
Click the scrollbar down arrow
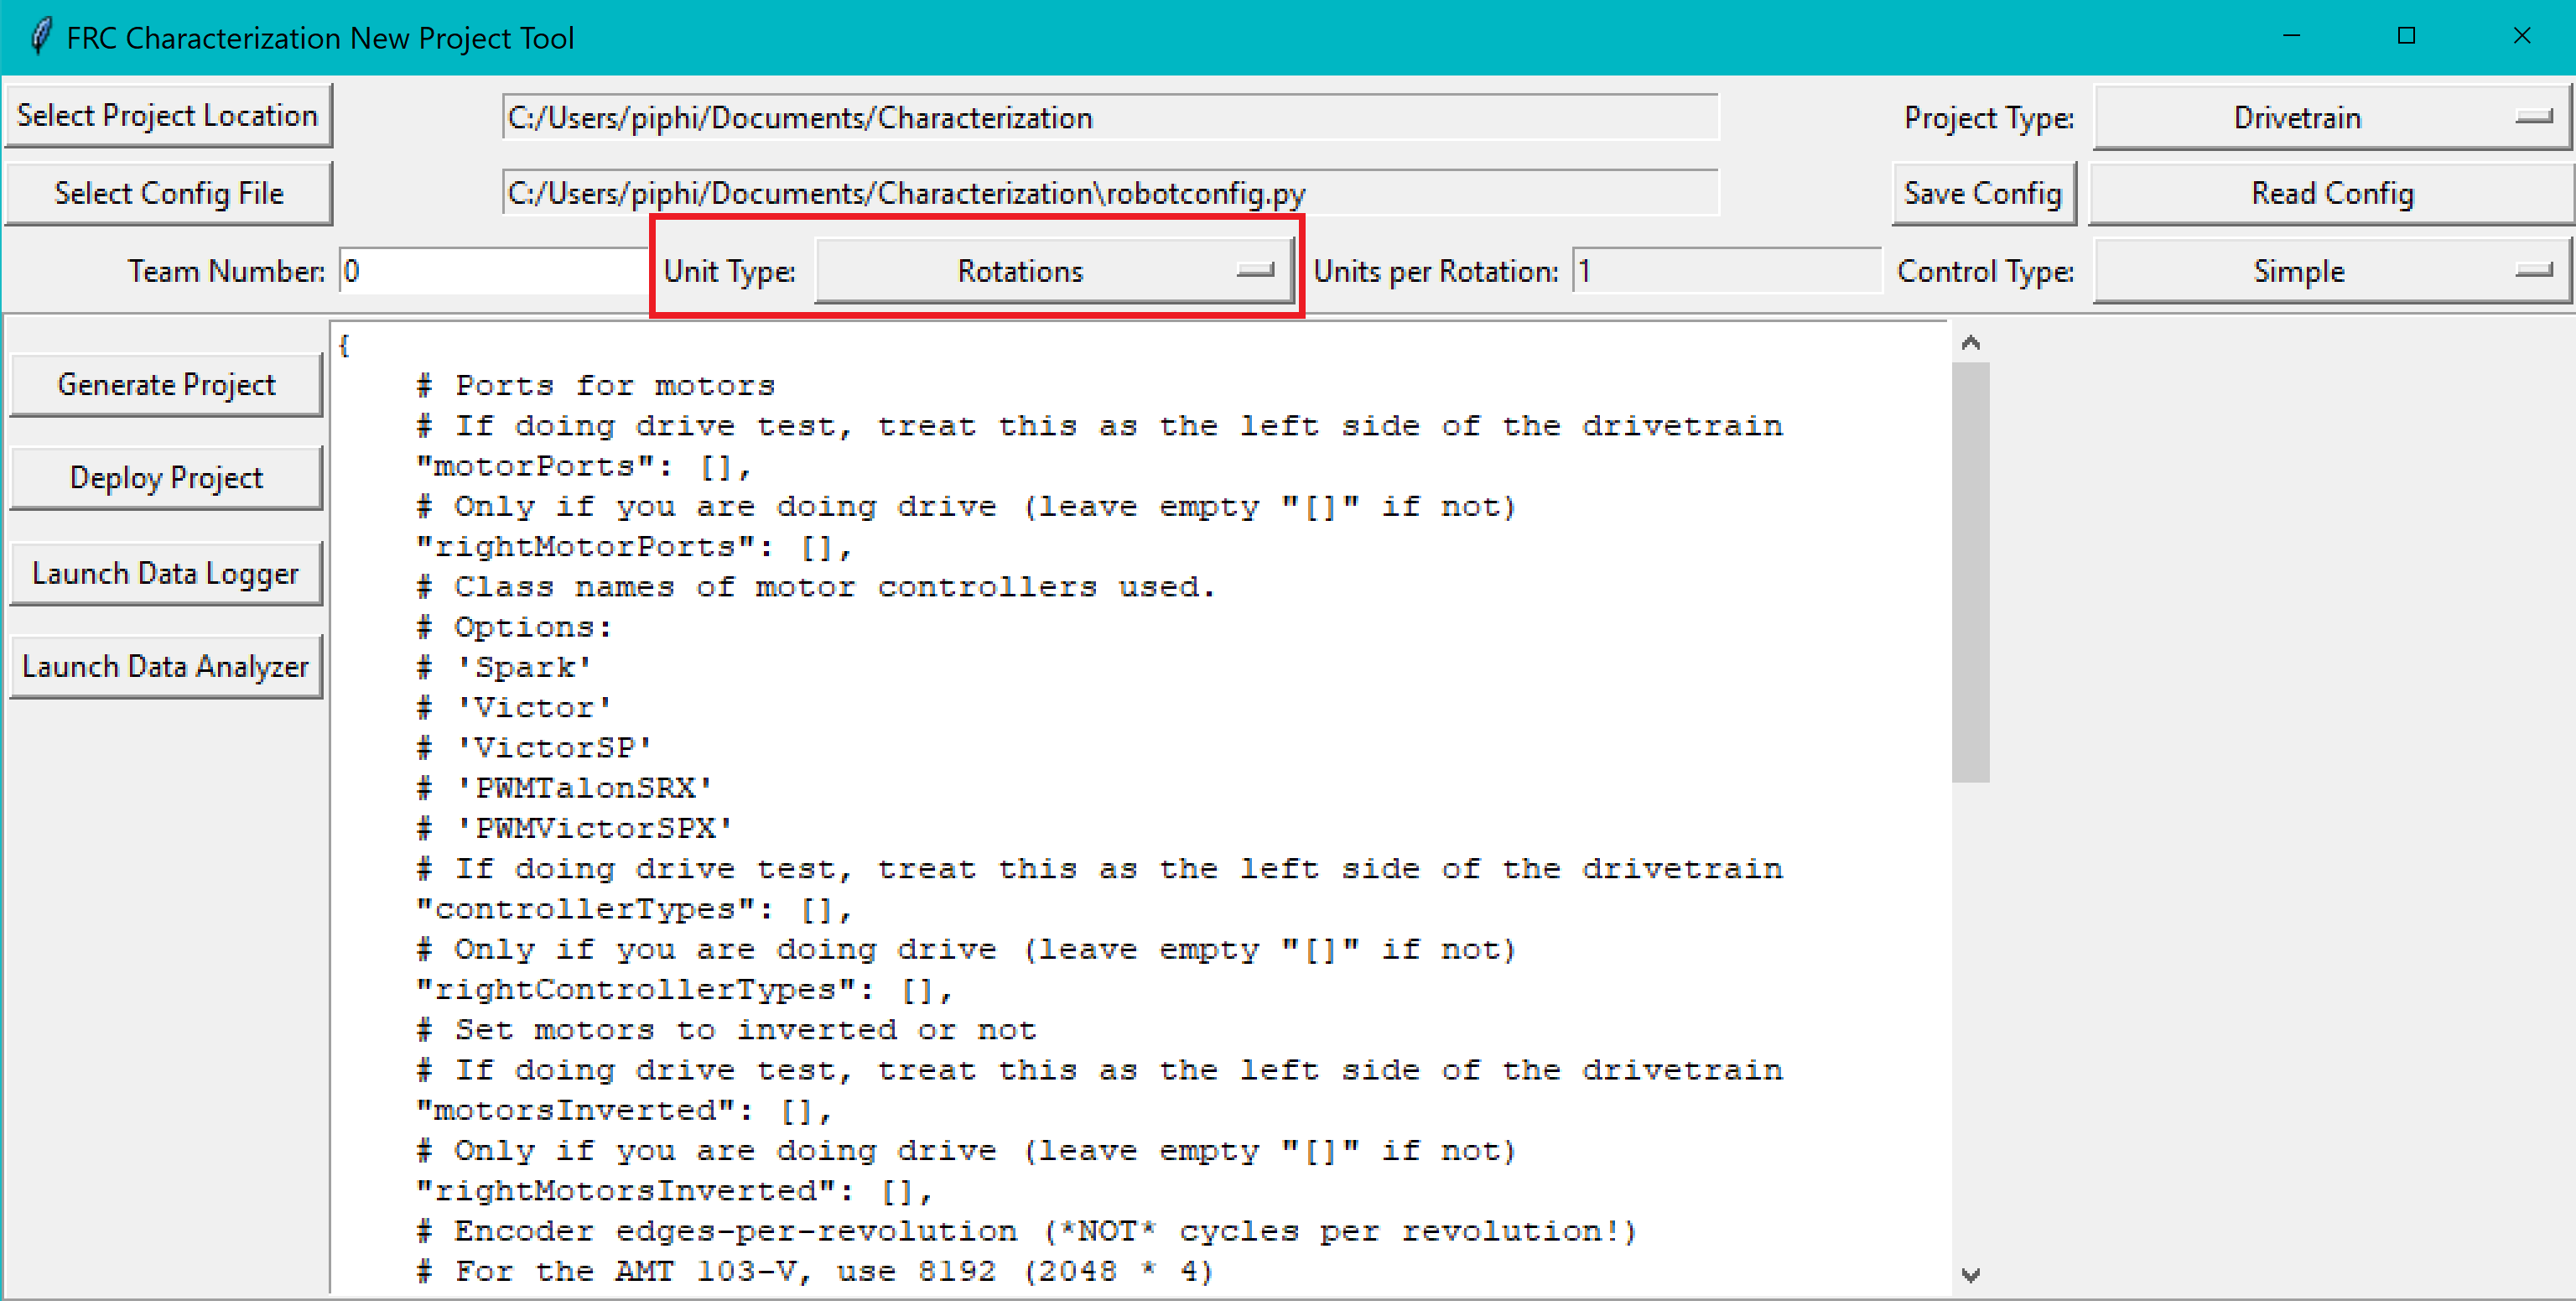click(1970, 1274)
